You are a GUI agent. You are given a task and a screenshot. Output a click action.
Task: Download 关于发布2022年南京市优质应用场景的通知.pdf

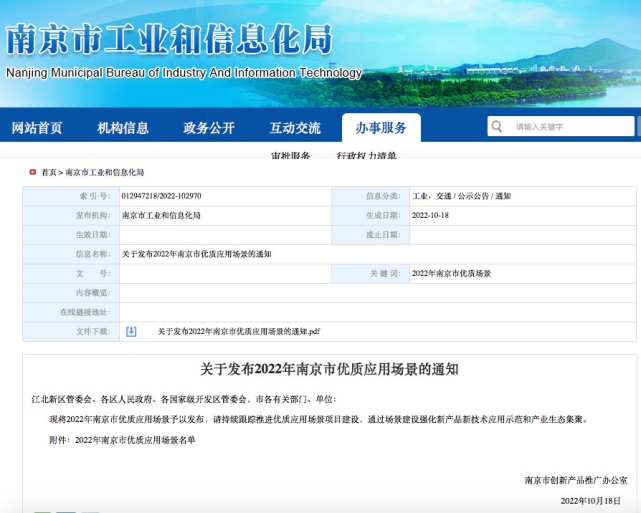click(238, 331)
